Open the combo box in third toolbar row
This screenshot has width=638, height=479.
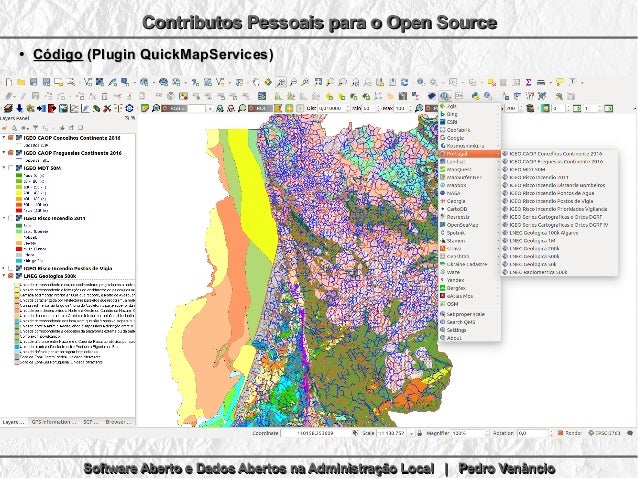point(201,109)
